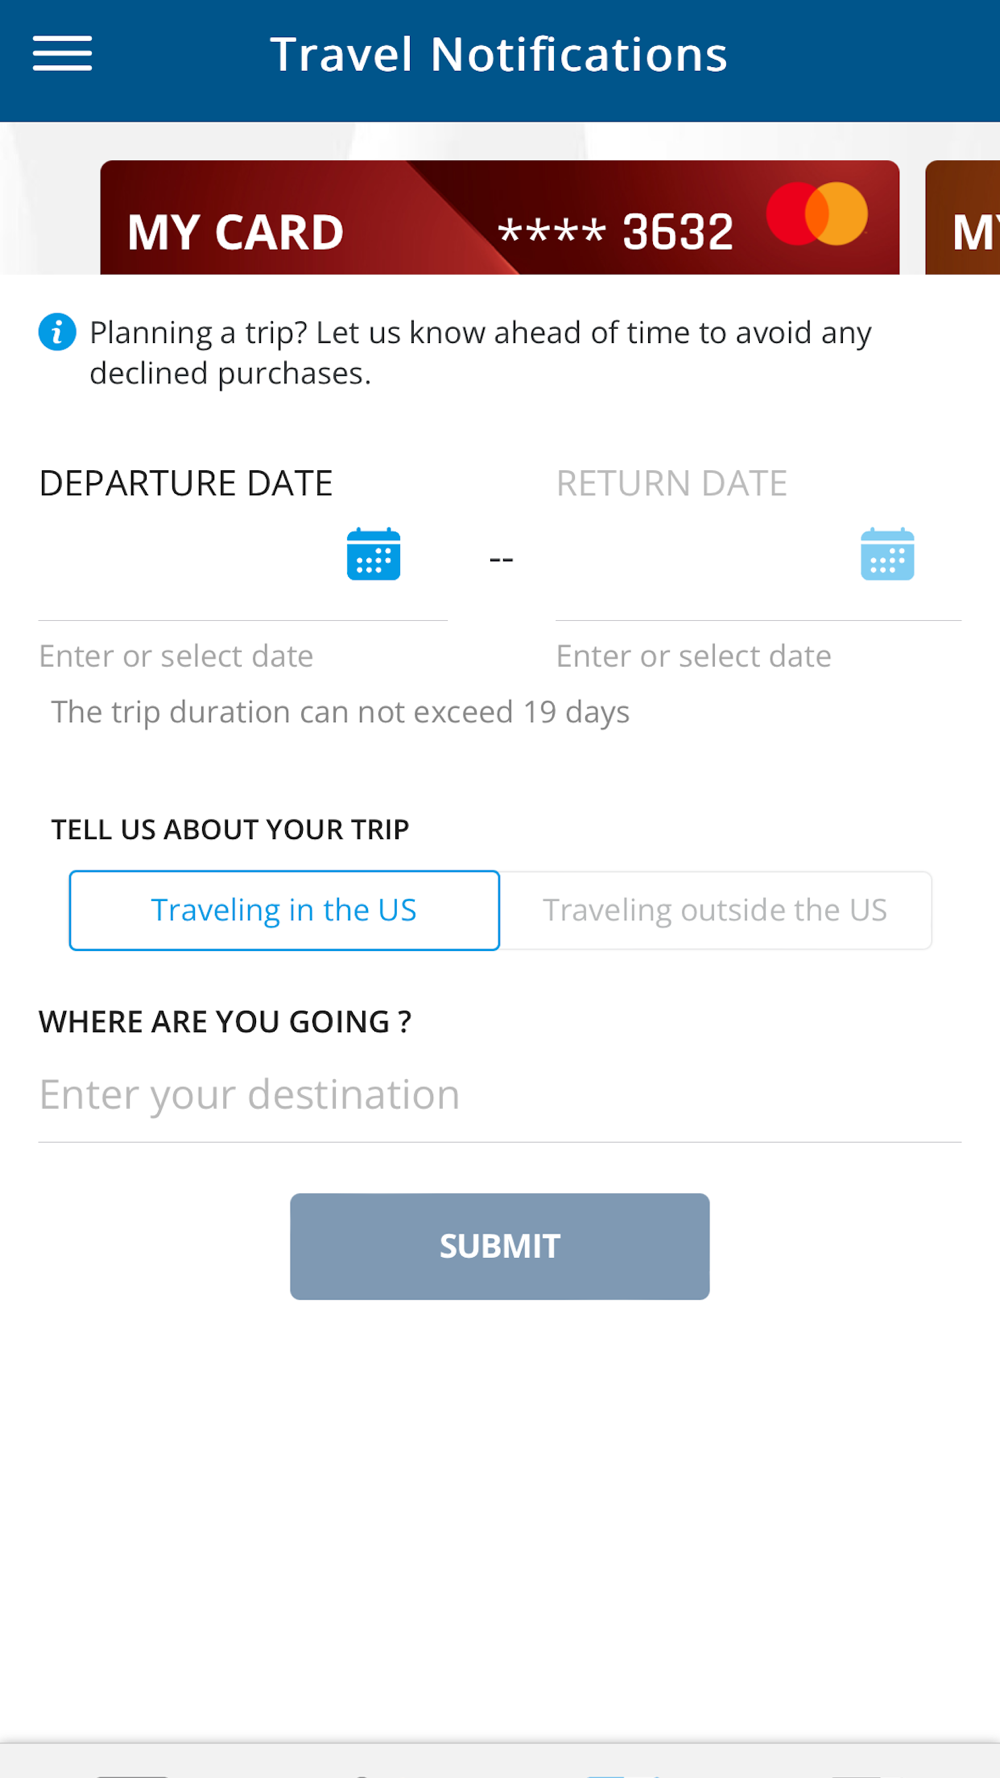1000x1778 pixels.
Task: Select Traveling outside the US option
Action: [715, 910]
